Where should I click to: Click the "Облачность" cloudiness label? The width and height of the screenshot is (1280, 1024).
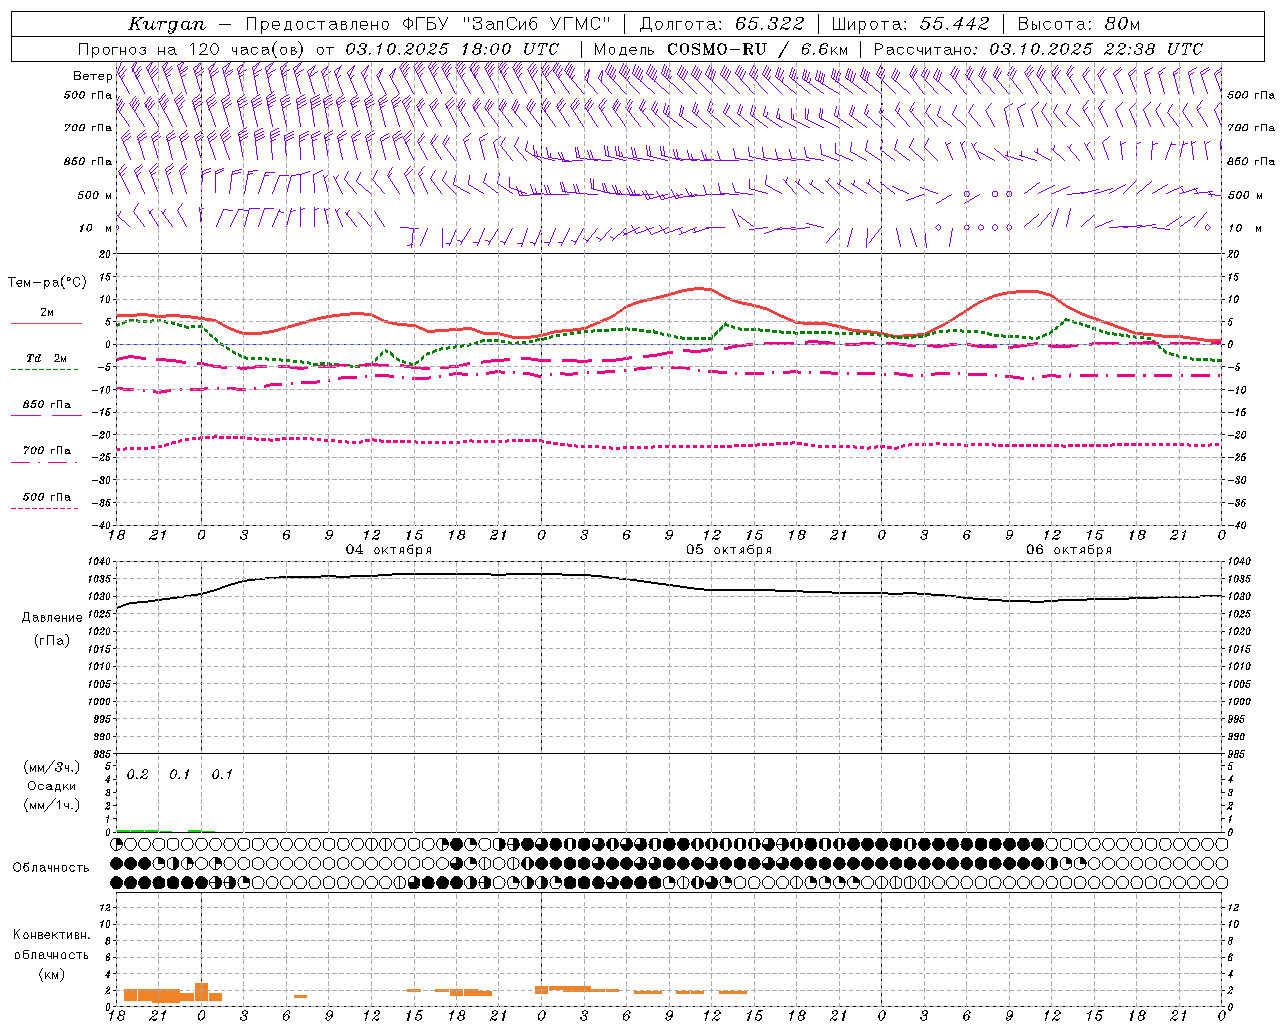[x=51, y=868]
